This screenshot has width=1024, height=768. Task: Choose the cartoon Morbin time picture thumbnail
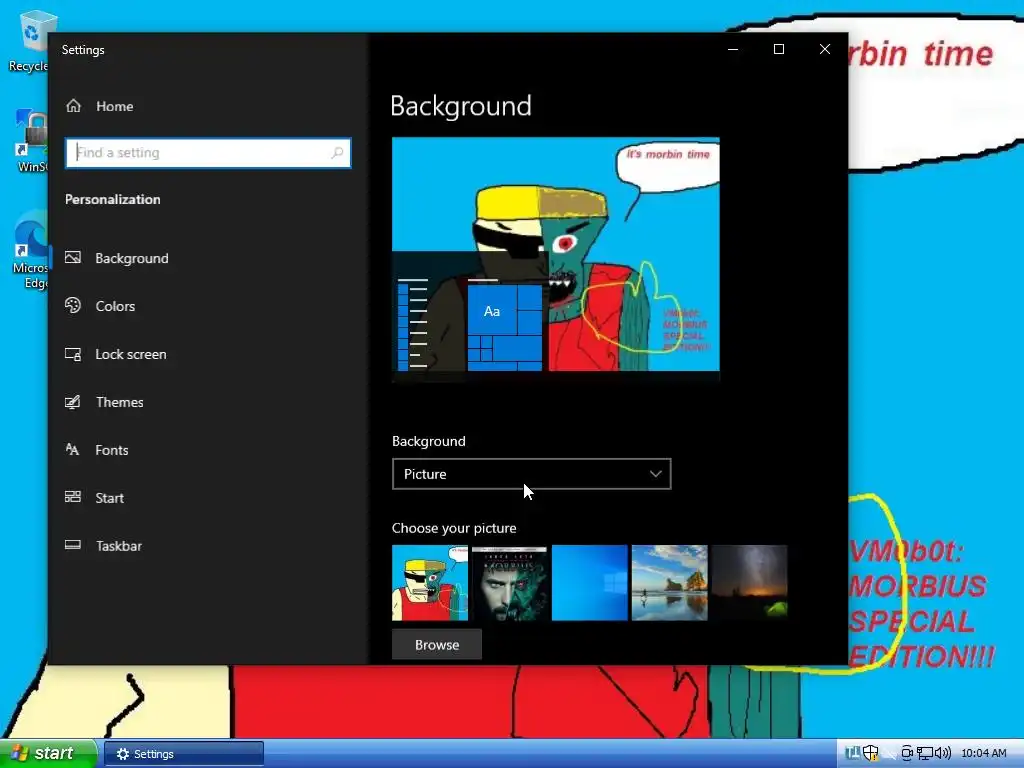pyautogui.click(x=430, y=583)
